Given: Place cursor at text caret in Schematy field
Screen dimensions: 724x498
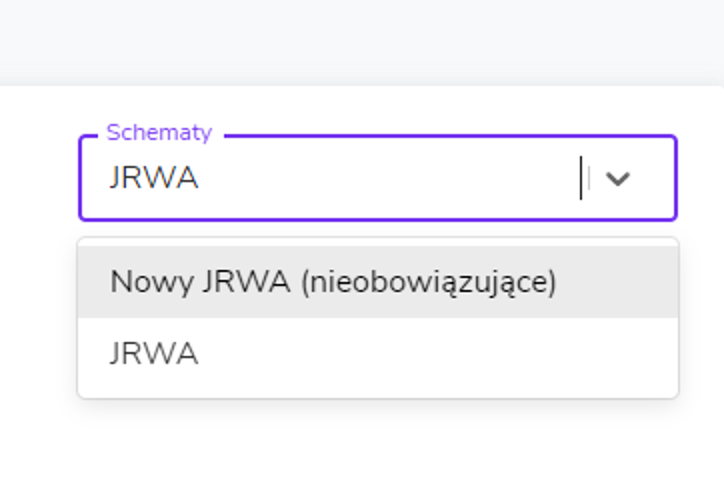Looking at the screenshot, I should coord(580,179).
